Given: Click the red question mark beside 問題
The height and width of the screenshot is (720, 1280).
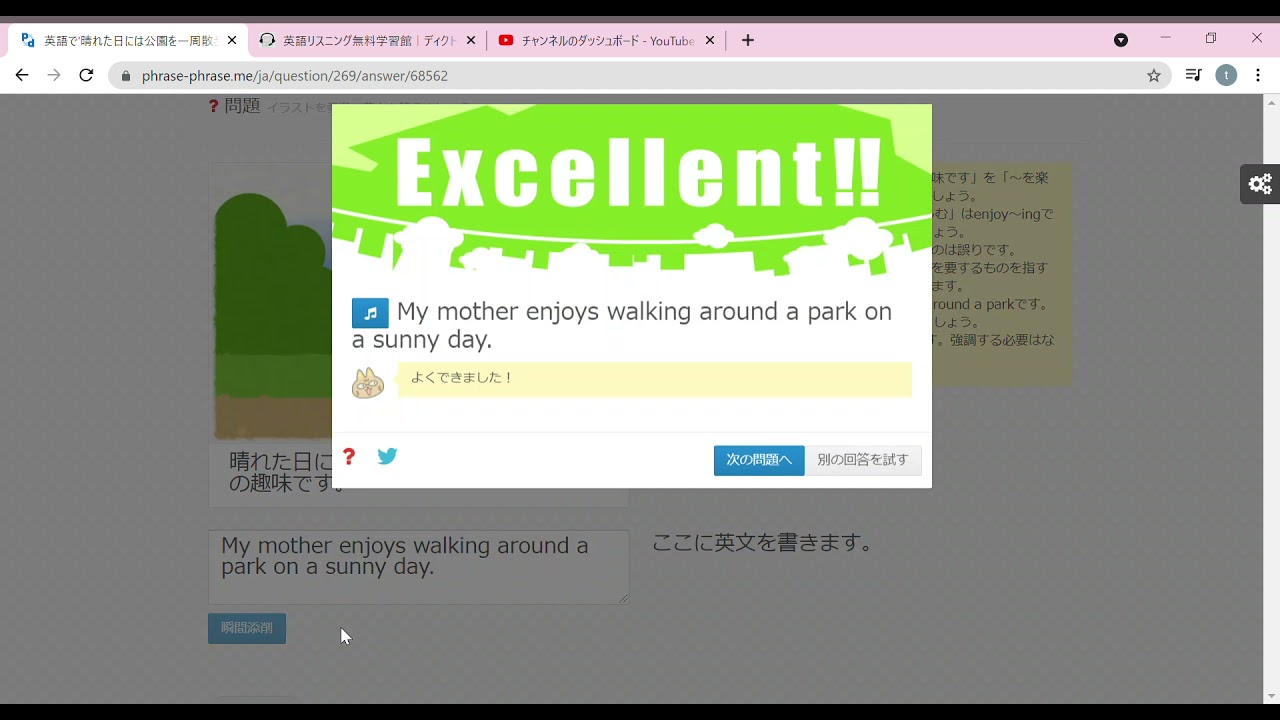Looking at the screenshot, I should (214, 106).
